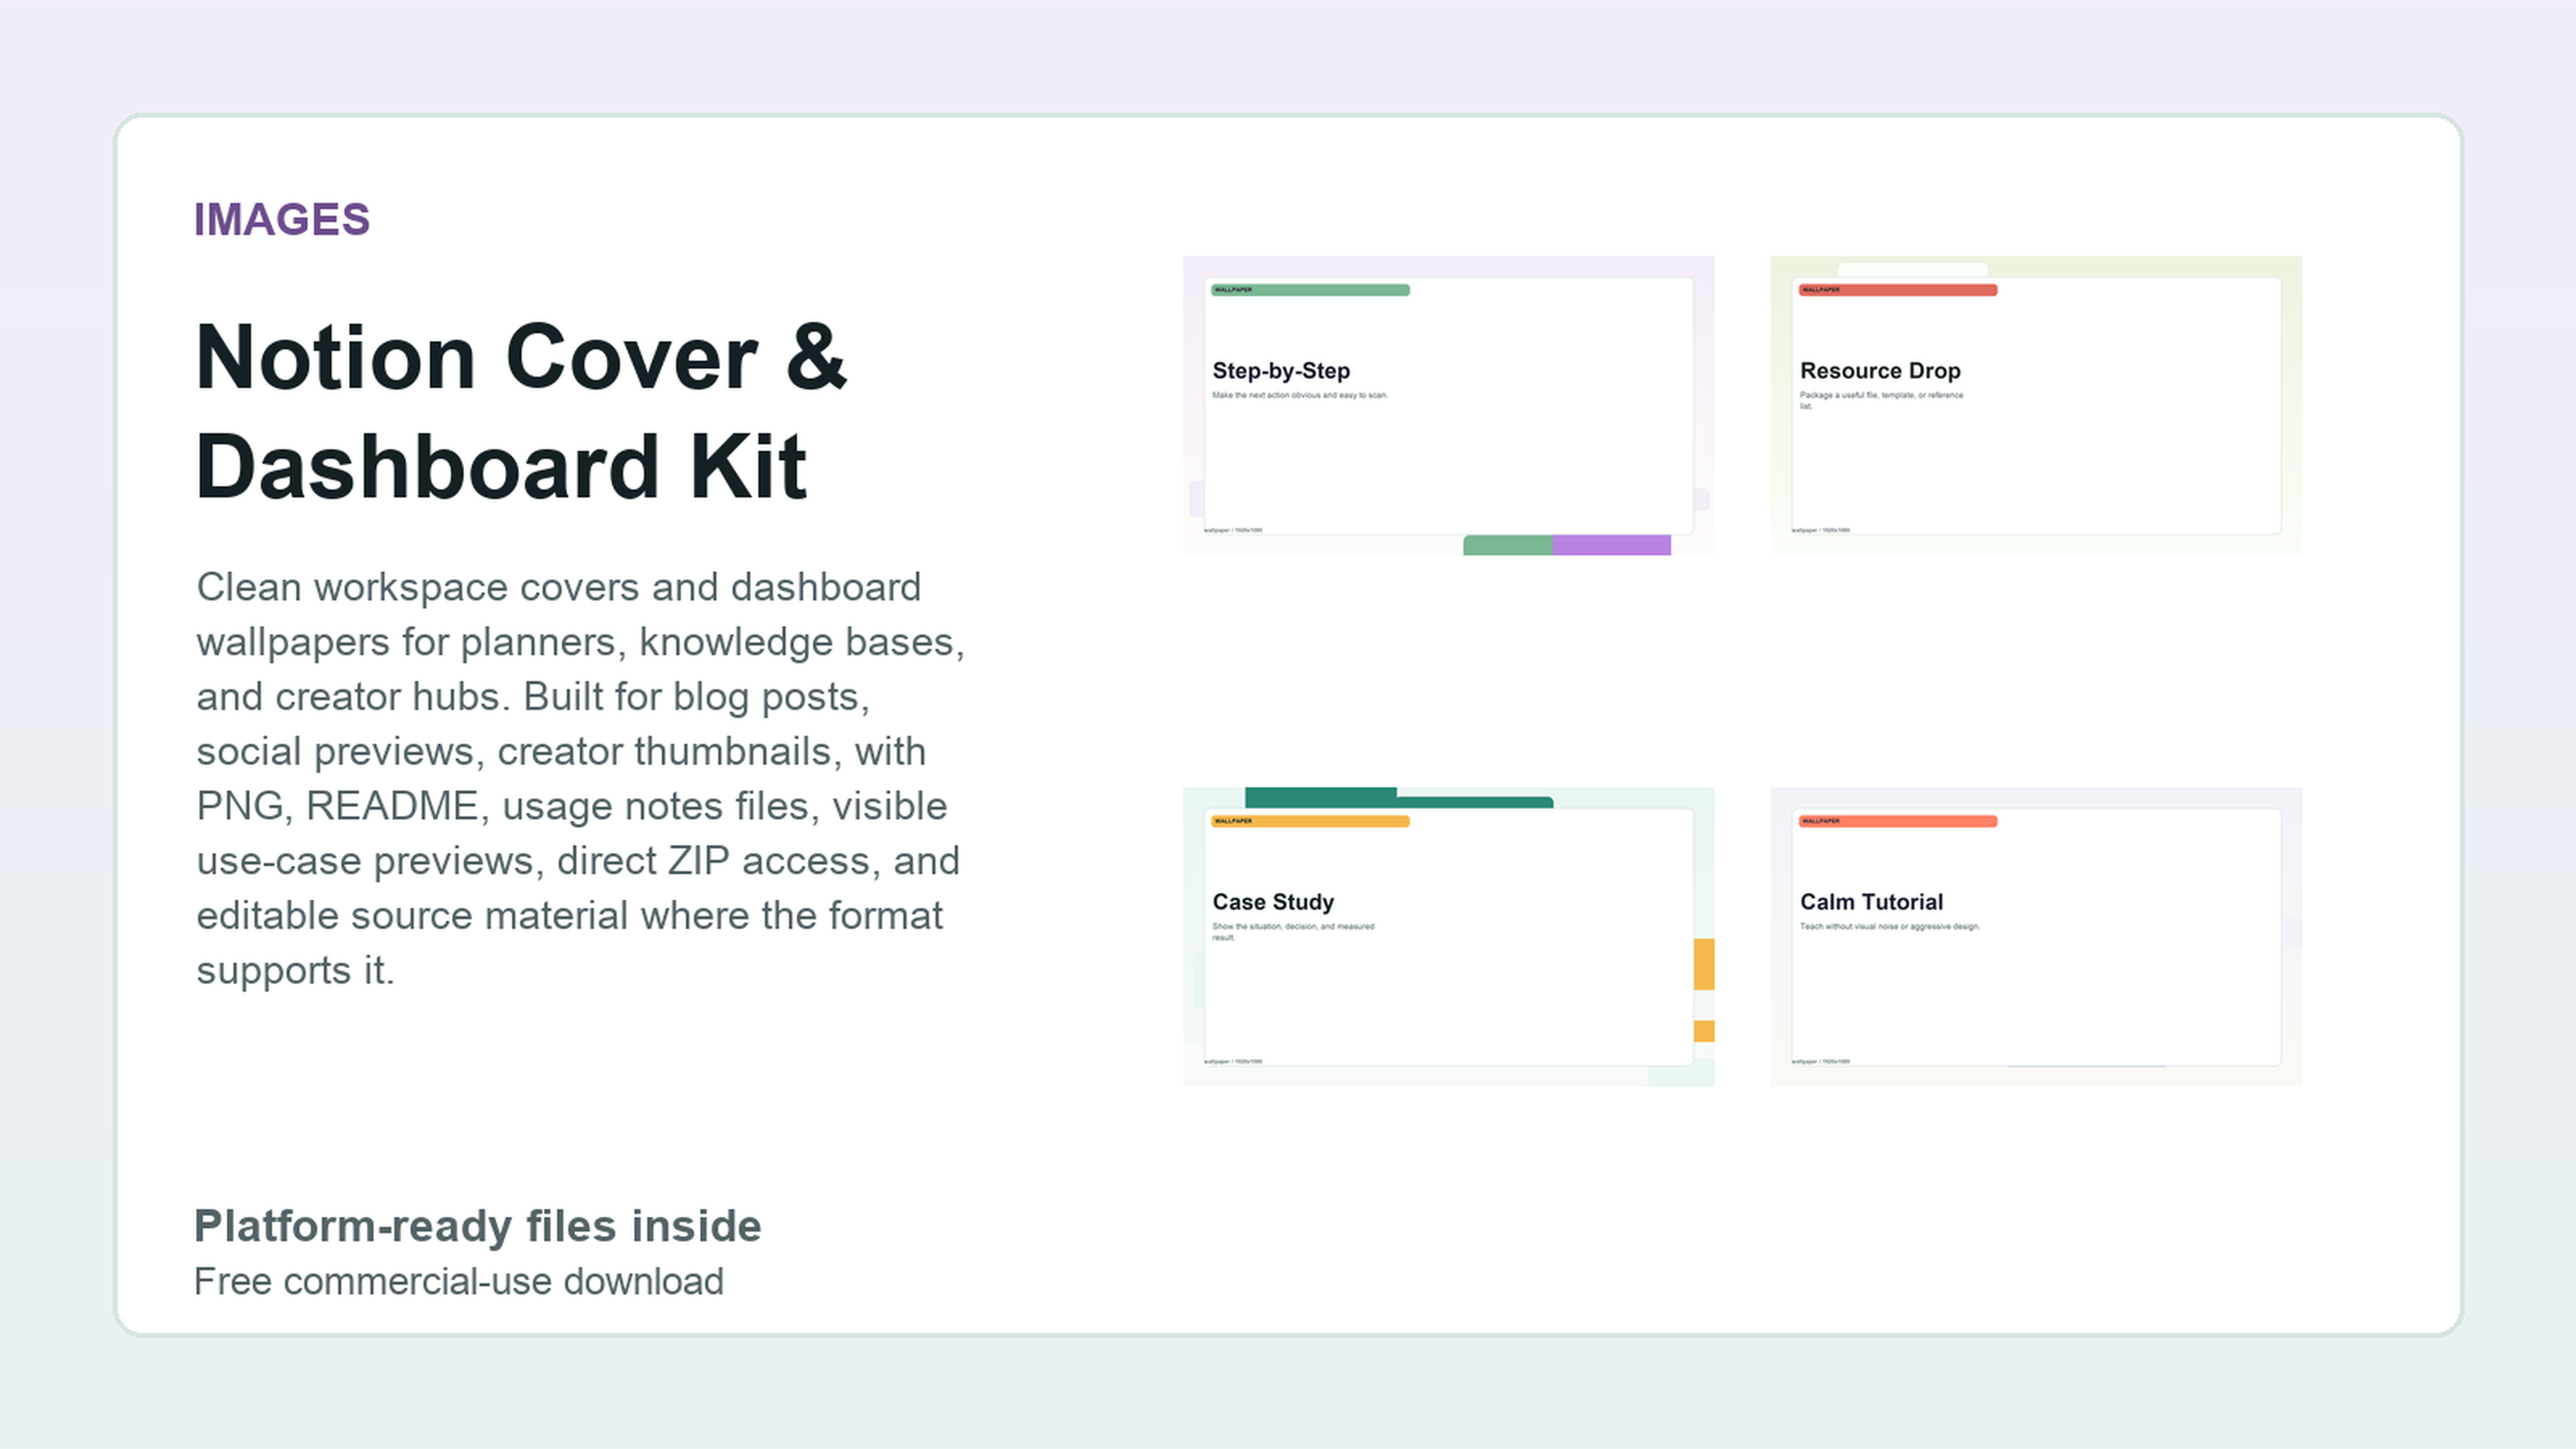Click the IMAGES category label
Image resolution: width=2576 pixels, height=1449 pixels.
click(x=282, y=219)
